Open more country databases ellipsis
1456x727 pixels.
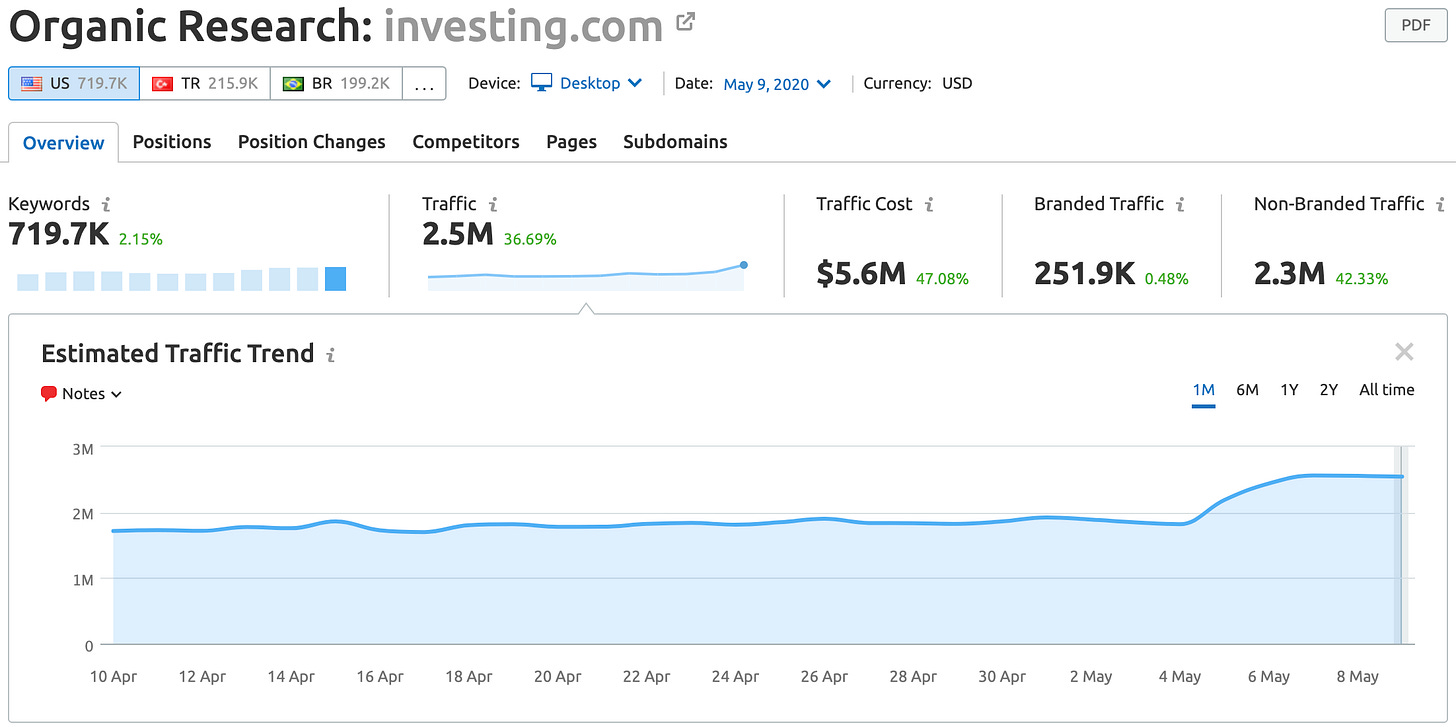(424, 84)
